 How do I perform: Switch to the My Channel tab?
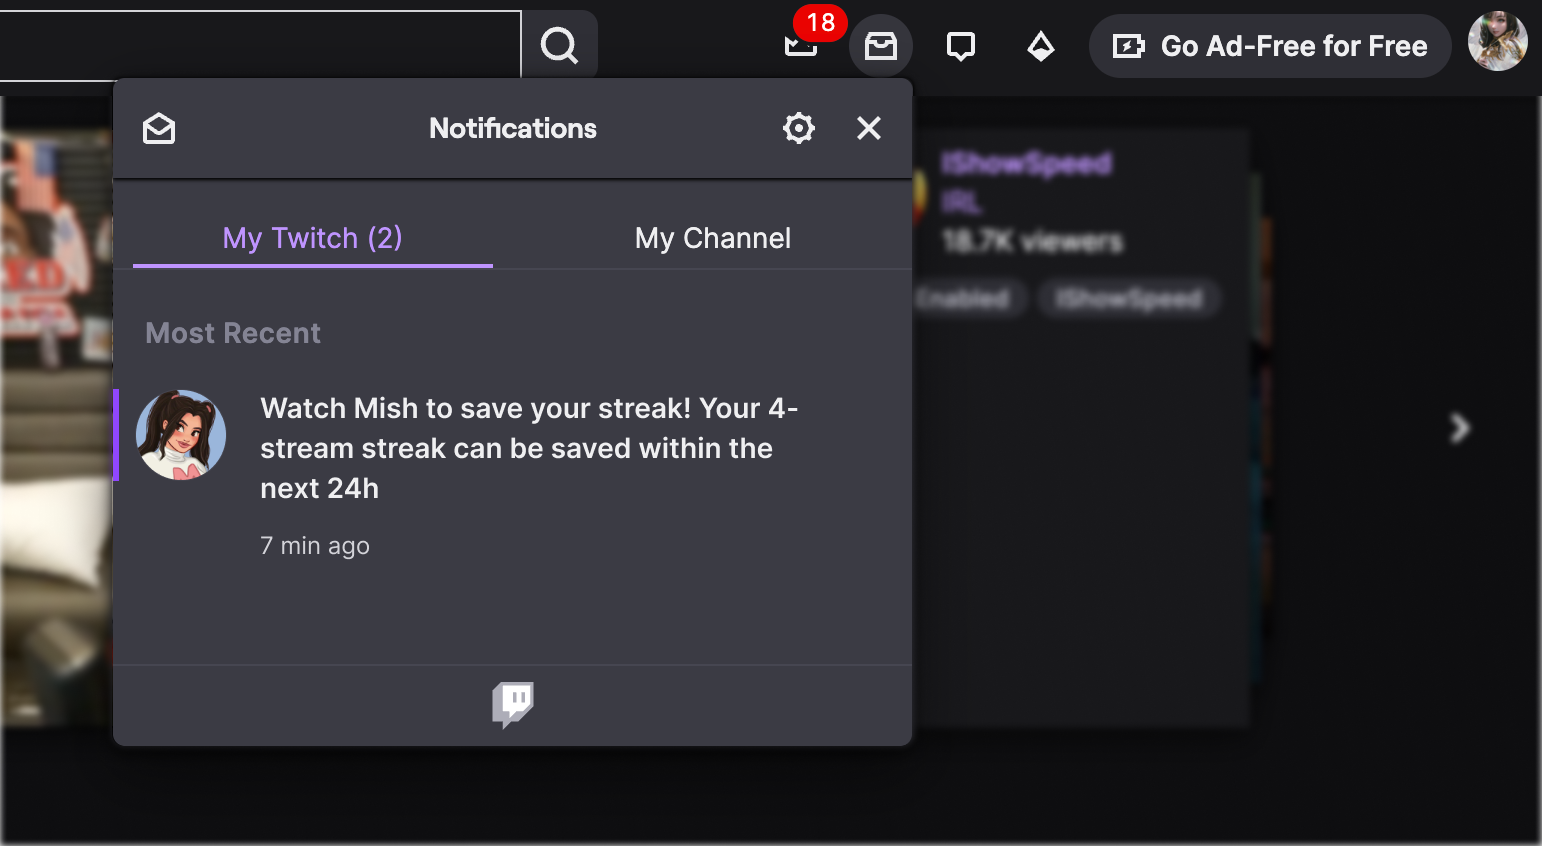(712, 238)
